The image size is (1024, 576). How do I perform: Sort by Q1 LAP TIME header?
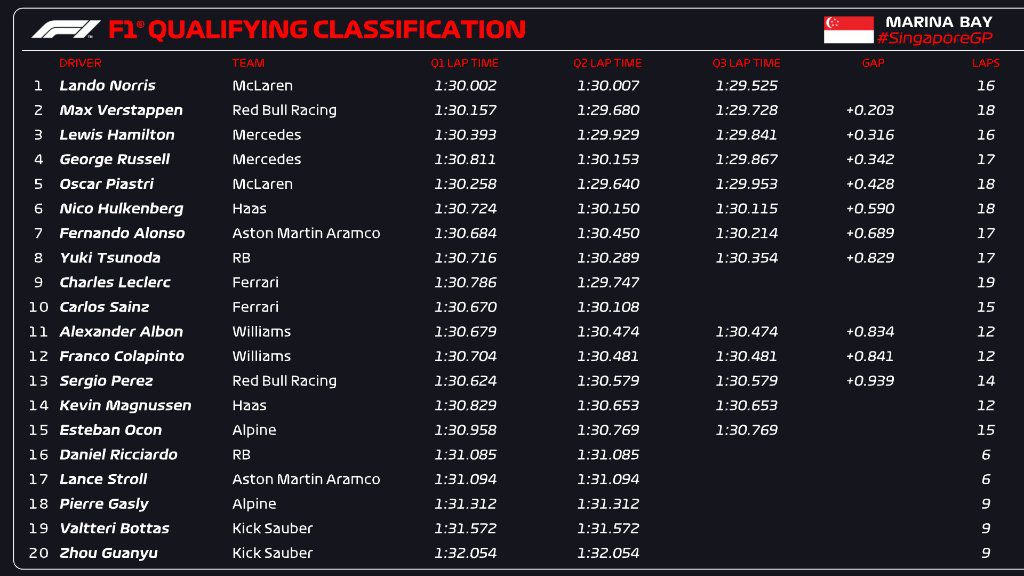point(464,63)
